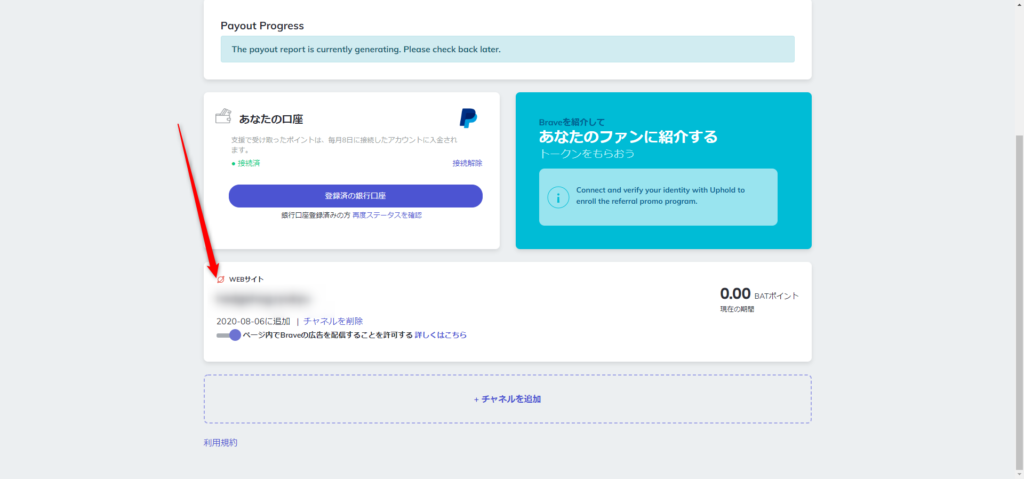Click the PayPal logo icon

(468, 118)
